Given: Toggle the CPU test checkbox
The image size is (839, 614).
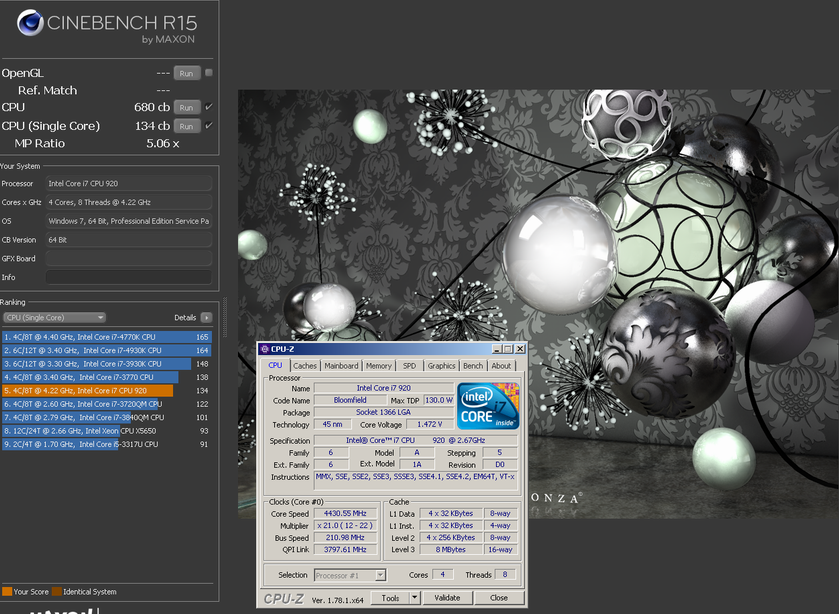Looking at the screenshot, I should click(x=209, y=107).
